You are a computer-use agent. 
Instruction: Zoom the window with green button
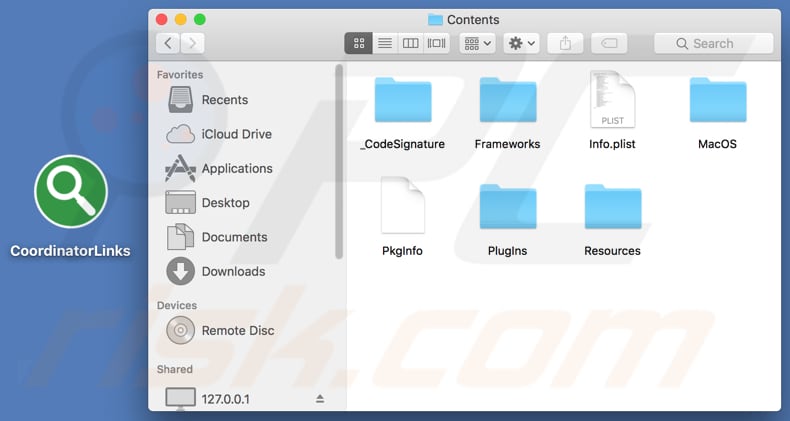point(200,20)
